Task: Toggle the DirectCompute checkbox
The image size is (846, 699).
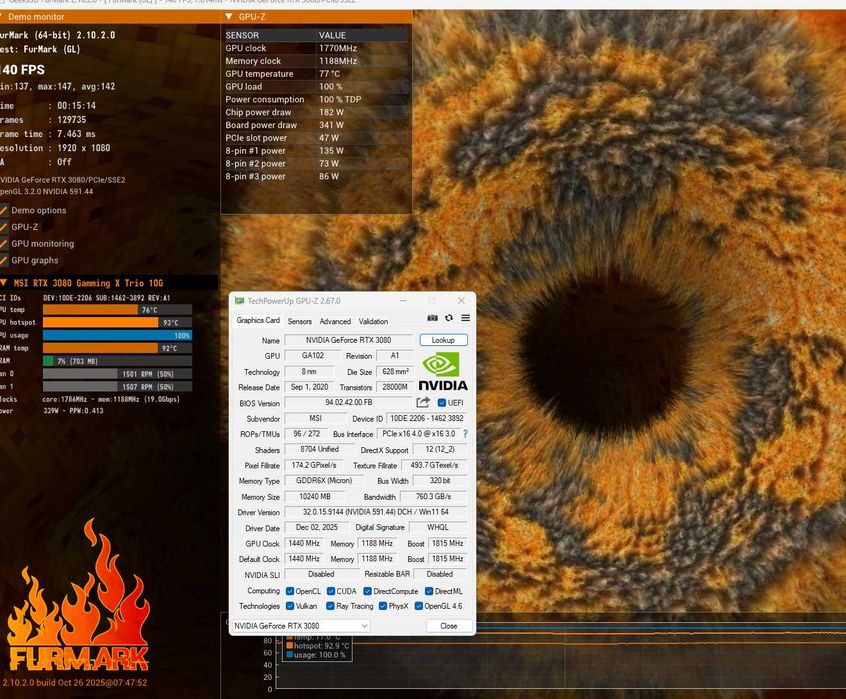Action: [367, 591]
